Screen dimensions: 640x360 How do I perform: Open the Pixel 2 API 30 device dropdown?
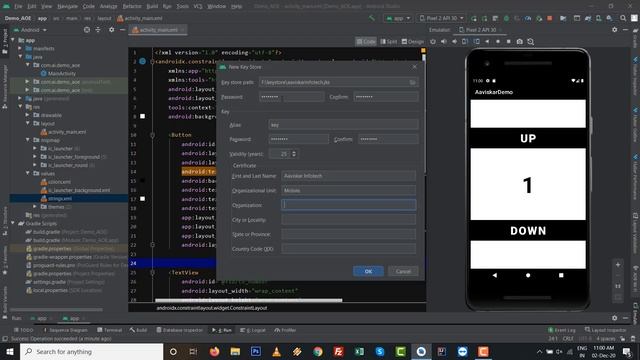click(x=441, y=18)
